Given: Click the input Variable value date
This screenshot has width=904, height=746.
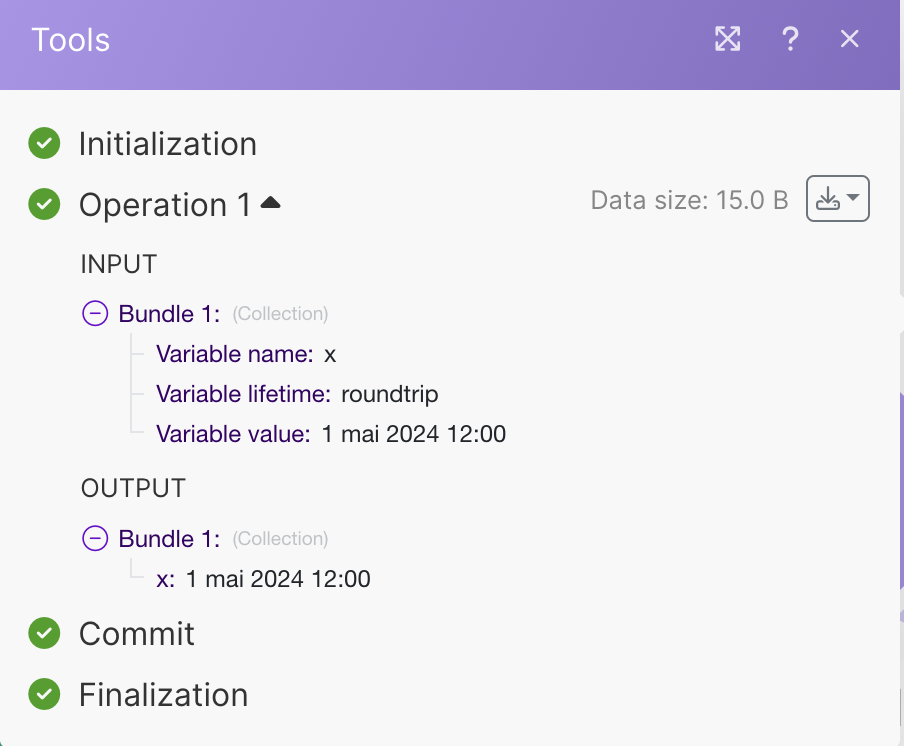Looking at the screenshot, I should click(x=413, y=434).
